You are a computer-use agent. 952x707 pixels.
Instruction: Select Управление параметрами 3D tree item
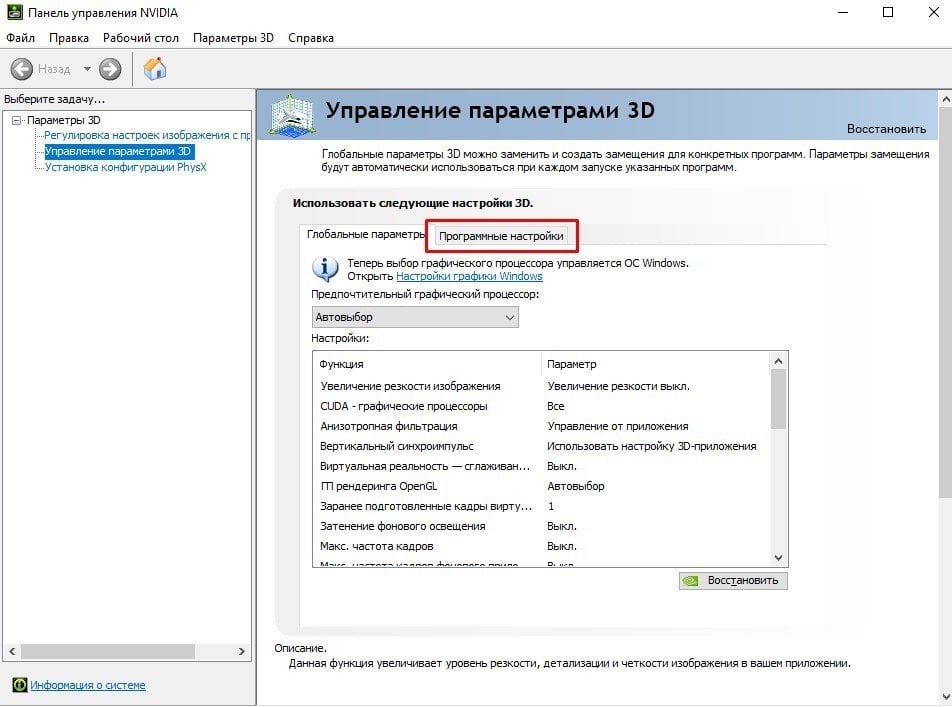(x=119, y=151)
